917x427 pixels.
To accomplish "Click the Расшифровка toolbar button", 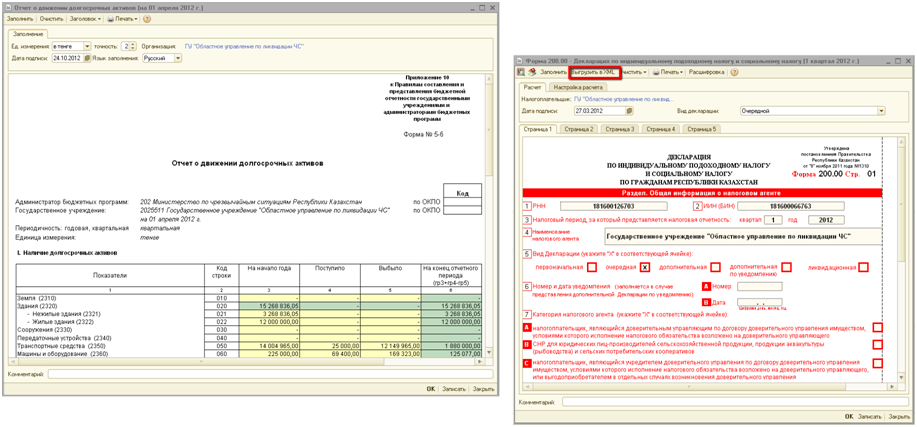I will coord(706,72).
